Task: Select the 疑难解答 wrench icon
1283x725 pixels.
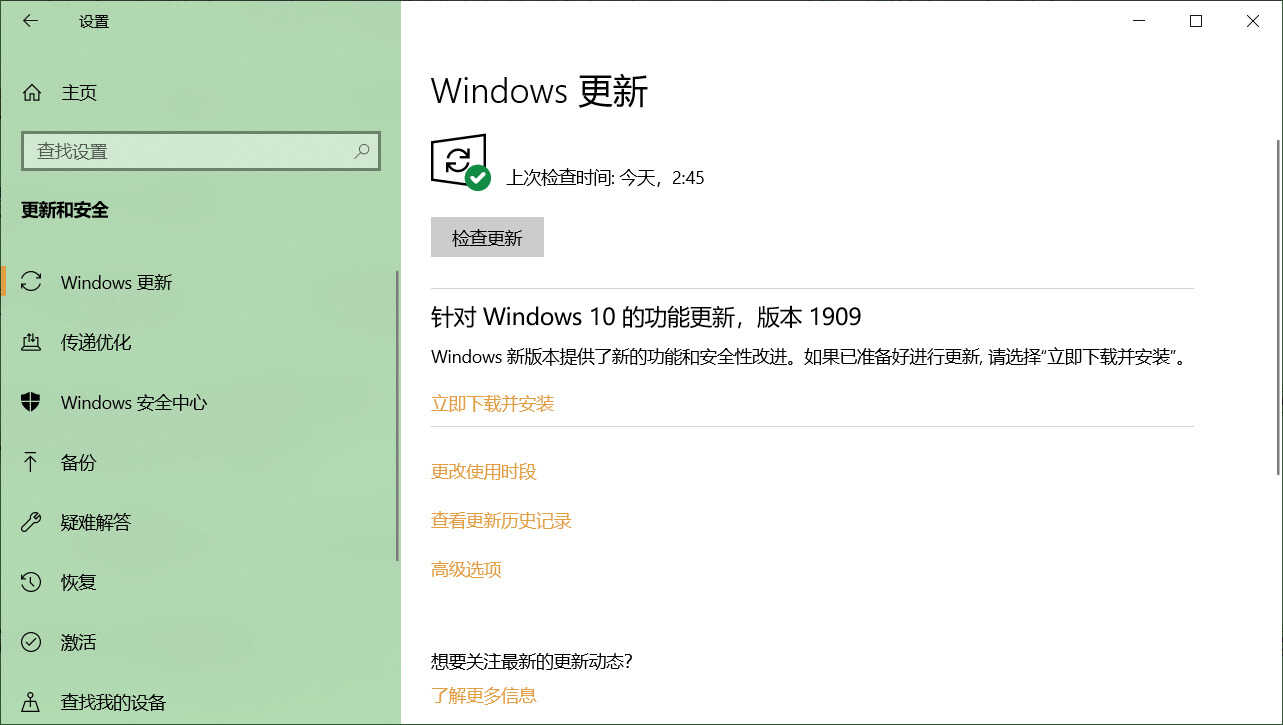Action: coord(31,522)
